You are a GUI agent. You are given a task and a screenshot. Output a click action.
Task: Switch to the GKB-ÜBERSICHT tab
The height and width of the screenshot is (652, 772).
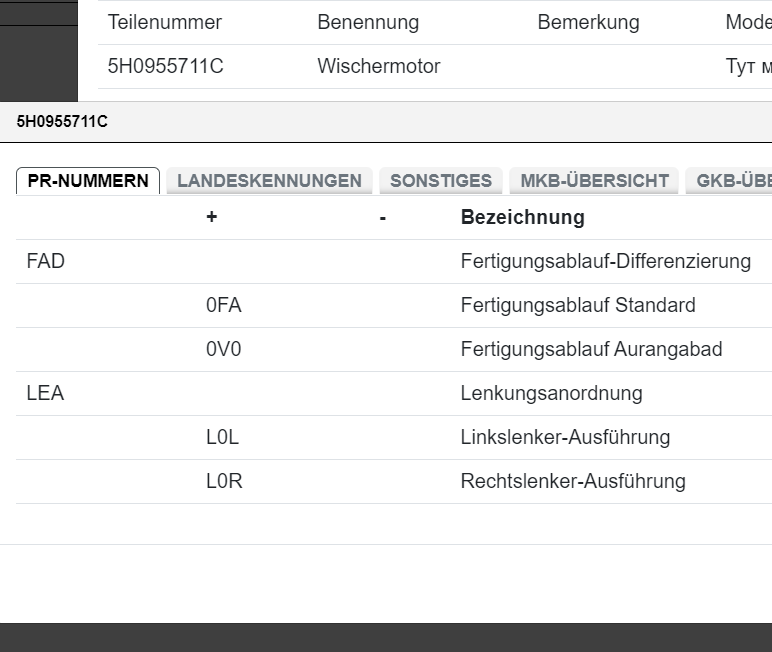coord(732,181)
